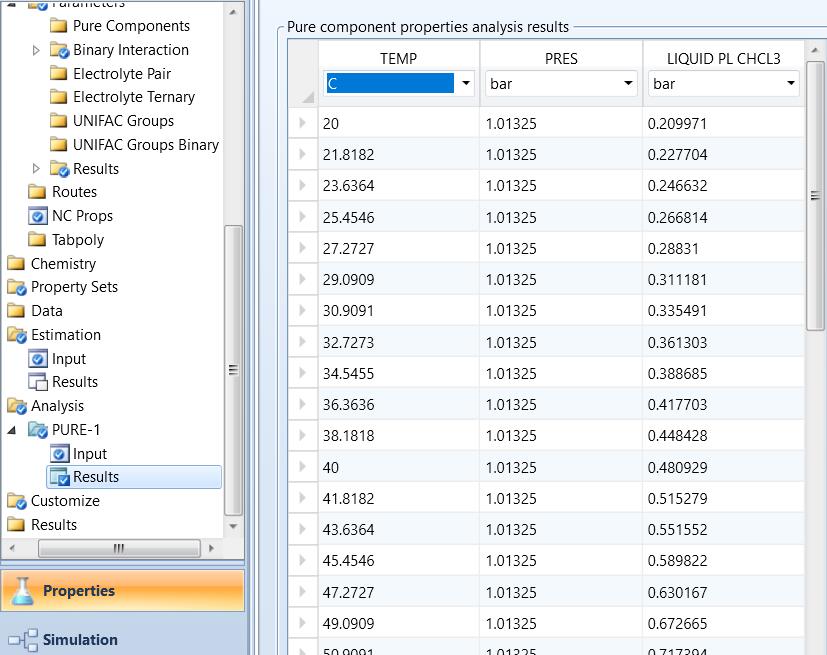Open the NC Props form icon
This screenshot has width=827, height=655.
point(38,216)
